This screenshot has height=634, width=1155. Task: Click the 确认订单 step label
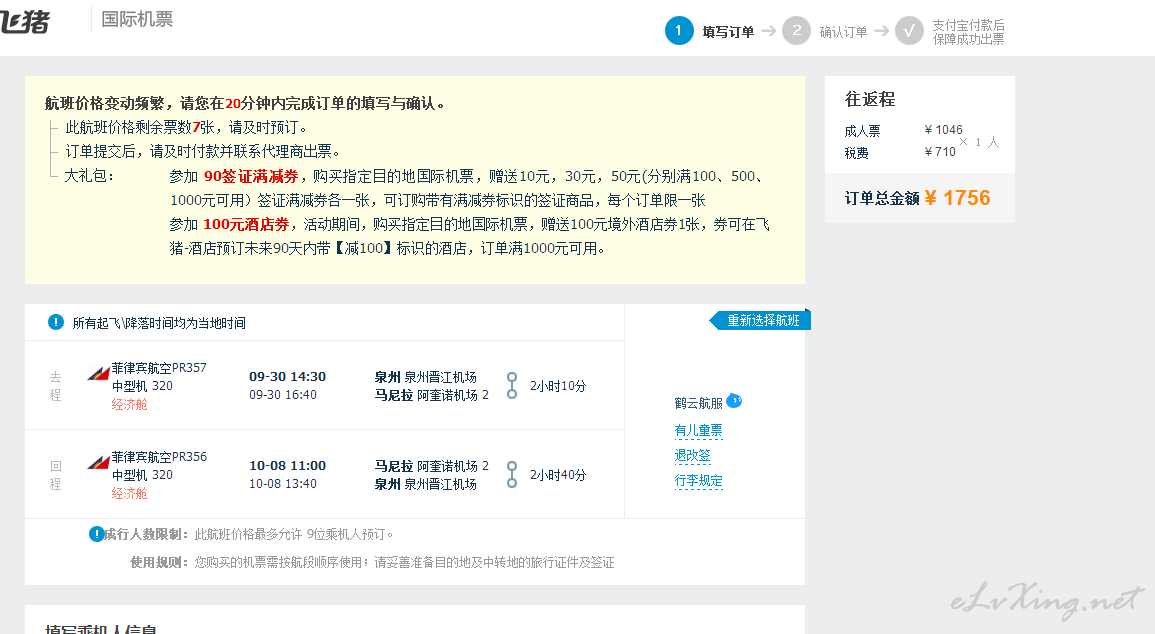point(843,32)
